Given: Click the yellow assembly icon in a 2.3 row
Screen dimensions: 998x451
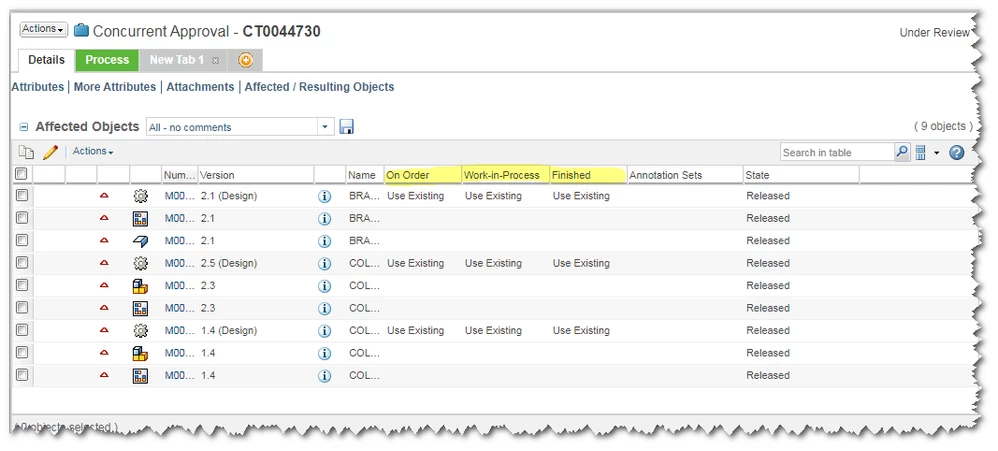Looking at the screenshot, I should [x=141, y=286].
